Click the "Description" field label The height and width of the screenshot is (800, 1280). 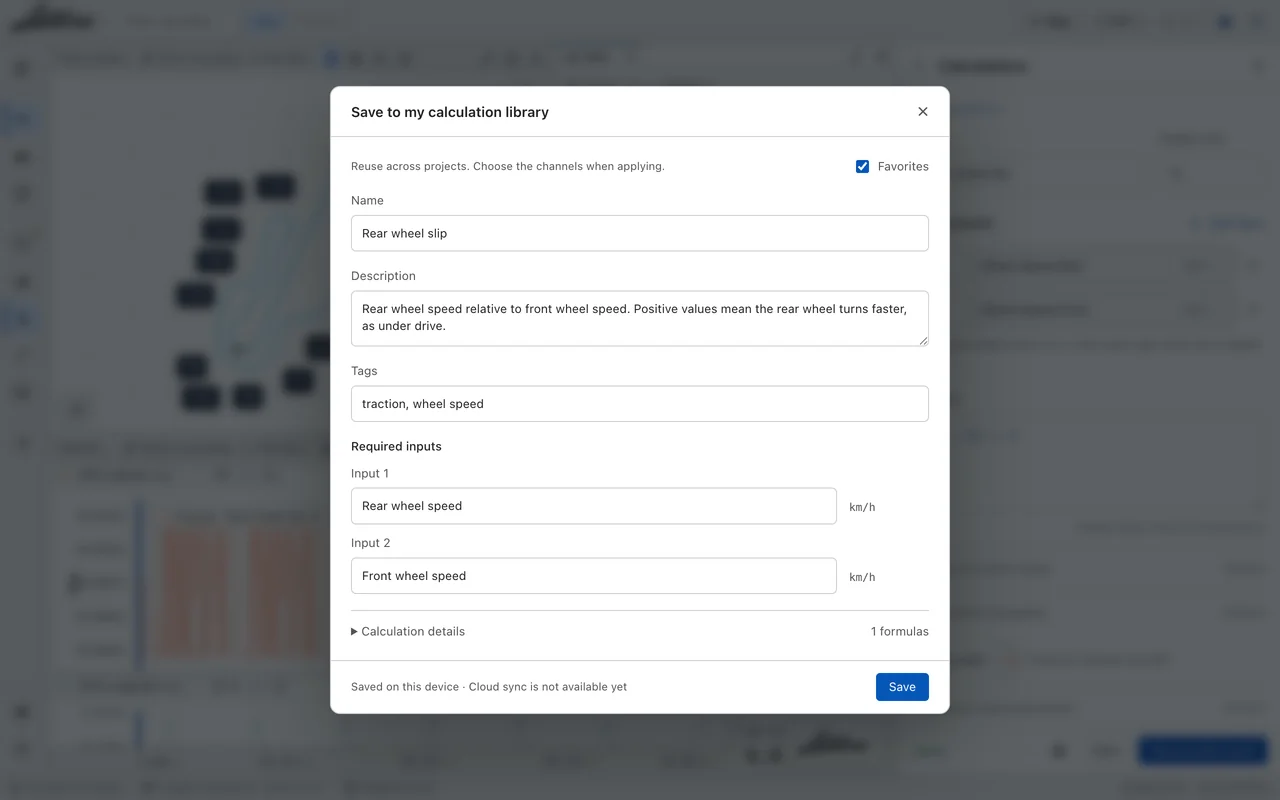(383, 276)
